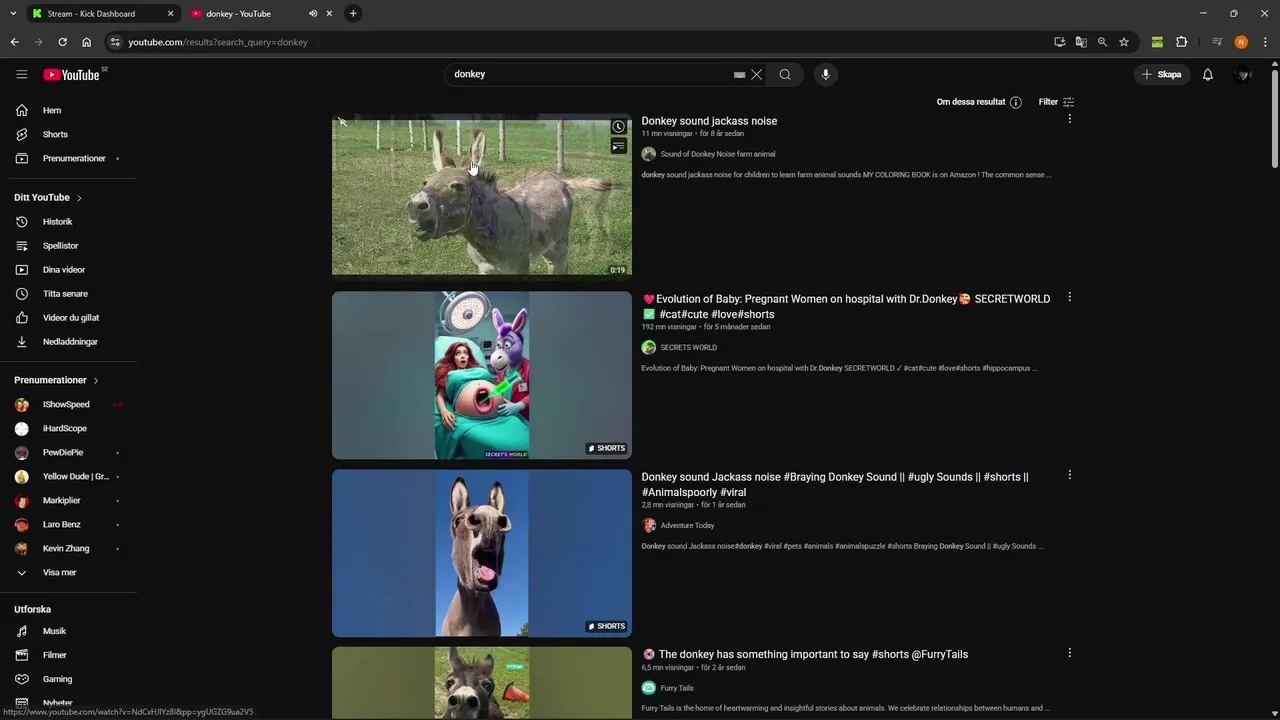Bookmark this page with star icon
This screenshot has width=1280, height=720.
[x=1124, y=42]
